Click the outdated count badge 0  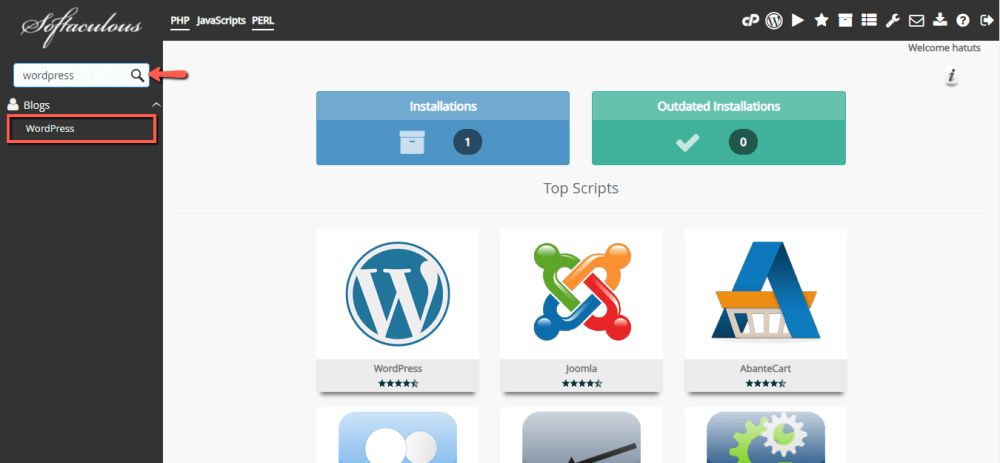tap(743, 142)
